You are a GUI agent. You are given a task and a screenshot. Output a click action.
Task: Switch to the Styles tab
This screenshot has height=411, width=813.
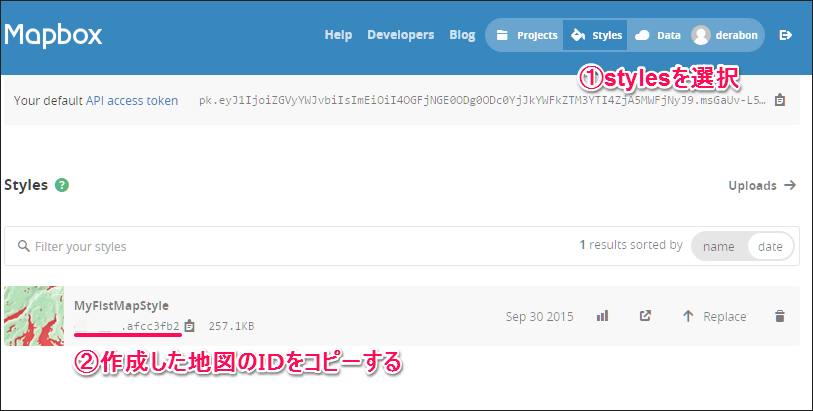tap(595, 35)
